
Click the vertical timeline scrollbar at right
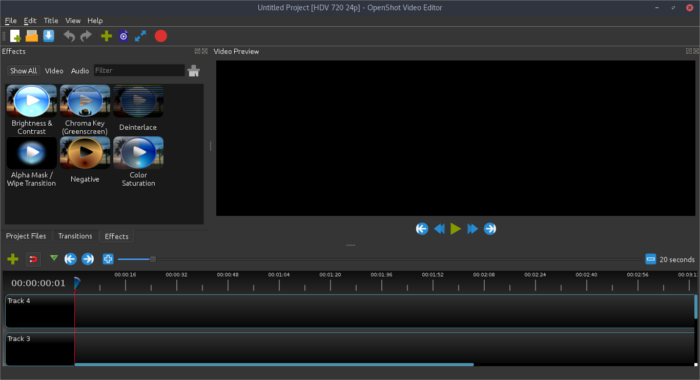click(x=696, y=307)
